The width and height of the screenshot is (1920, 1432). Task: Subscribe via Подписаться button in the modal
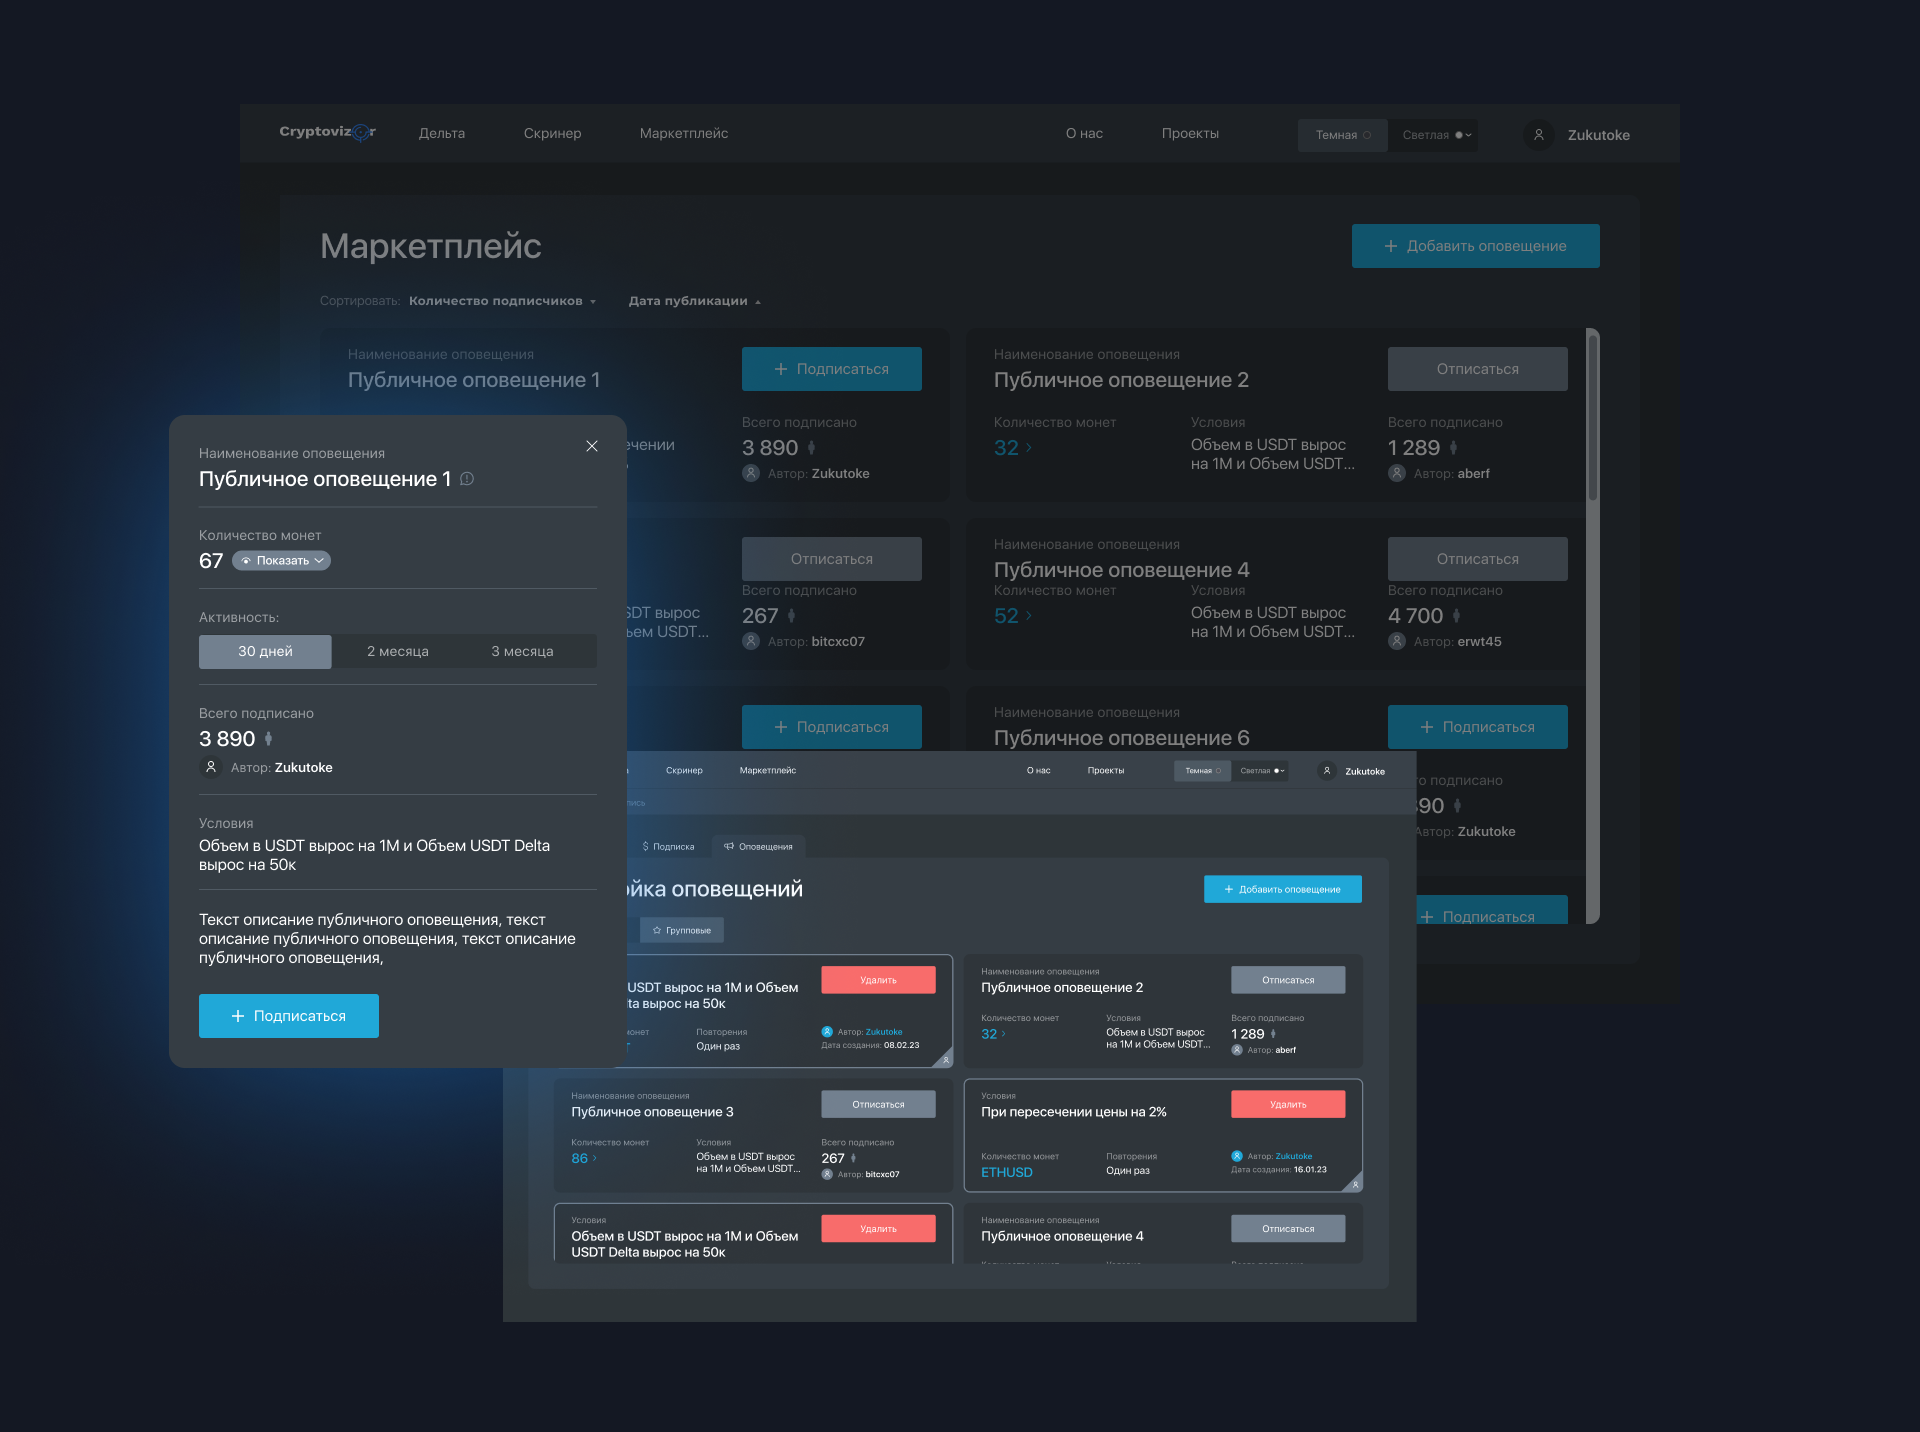[288, 1015]
